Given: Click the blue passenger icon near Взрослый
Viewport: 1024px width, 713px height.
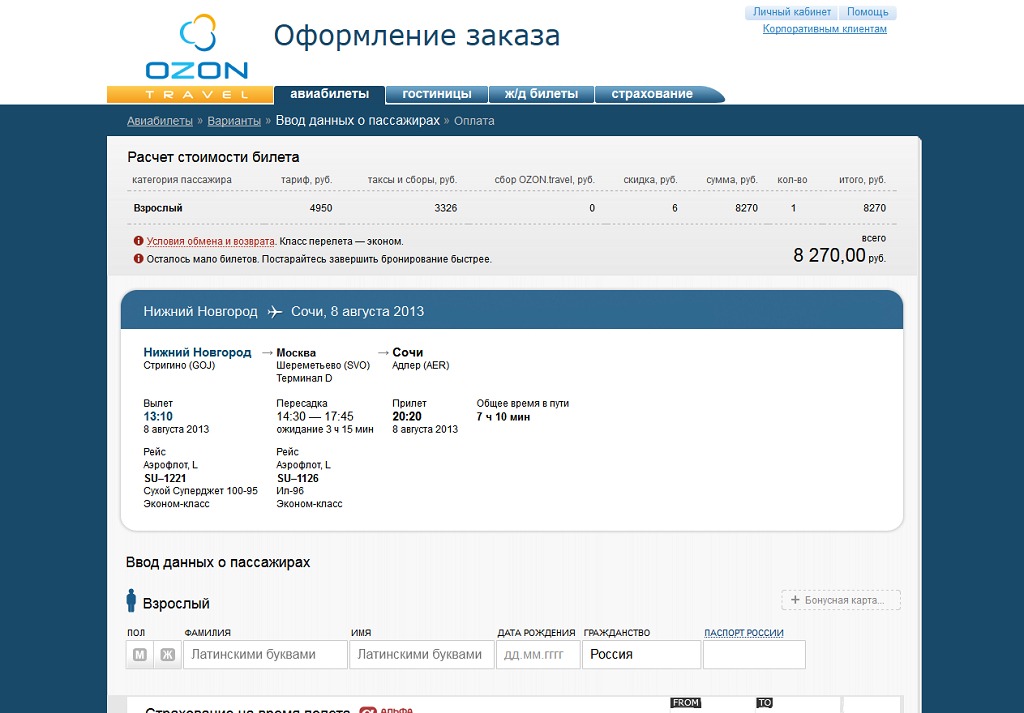Looking at the screenshot, I should tap(131, 603).
